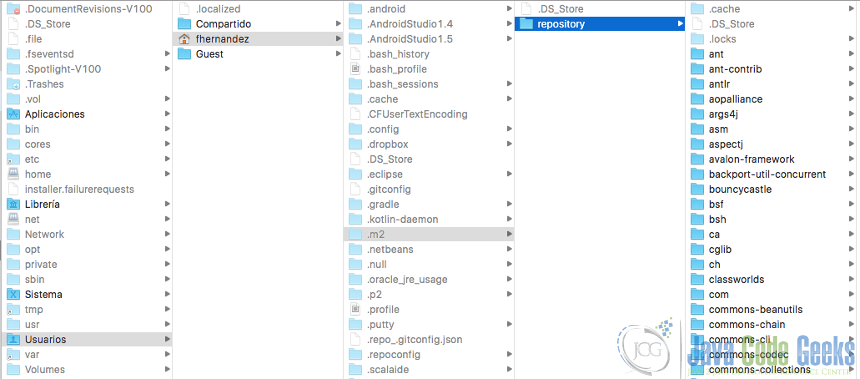Click the ant folder icon
Viewport: 860px width, 379px height.
click(697, 54)
